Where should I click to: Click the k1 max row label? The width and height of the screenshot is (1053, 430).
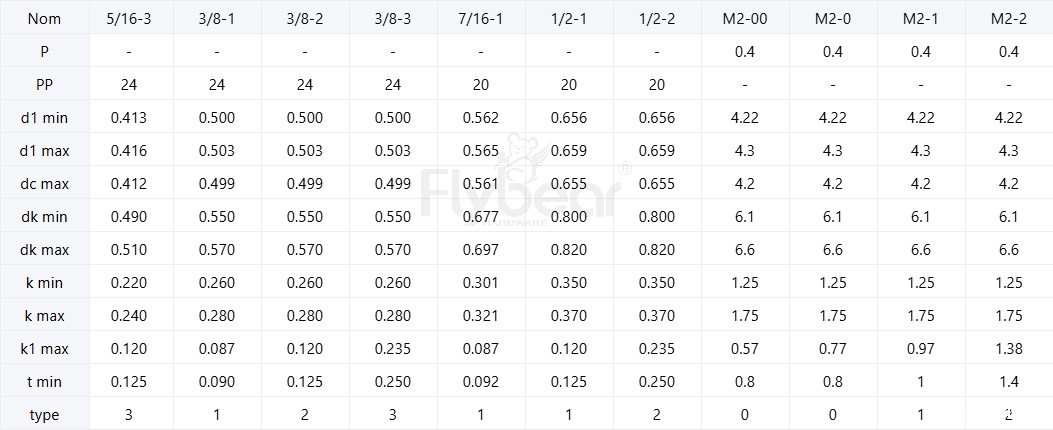coord(44,349)
